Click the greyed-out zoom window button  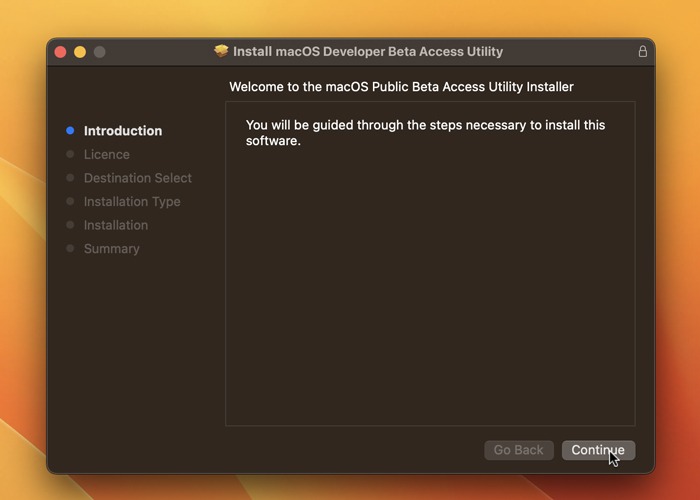click(100, 52)
